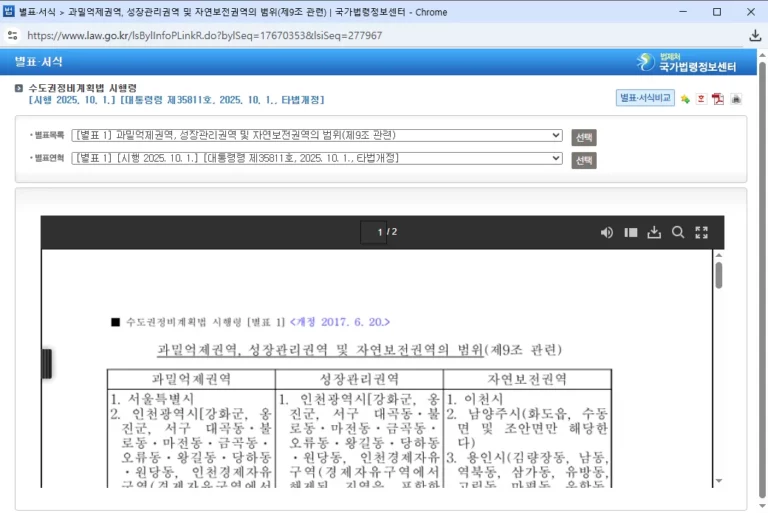The height and width of the screenshot is (513, 768).
Task: Click the viewer scrollbar up arrow
Action: click(719, 255)
